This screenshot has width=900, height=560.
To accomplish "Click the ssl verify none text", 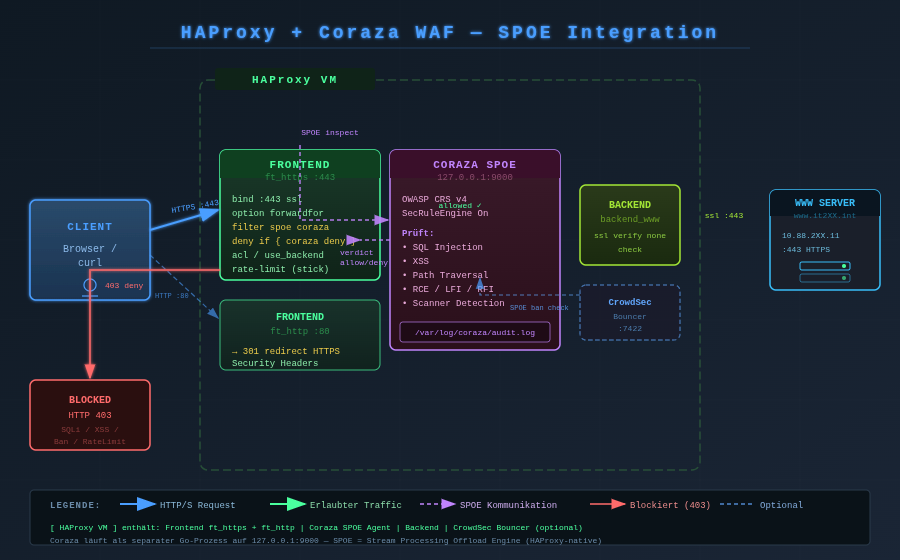I will point(630,236).
